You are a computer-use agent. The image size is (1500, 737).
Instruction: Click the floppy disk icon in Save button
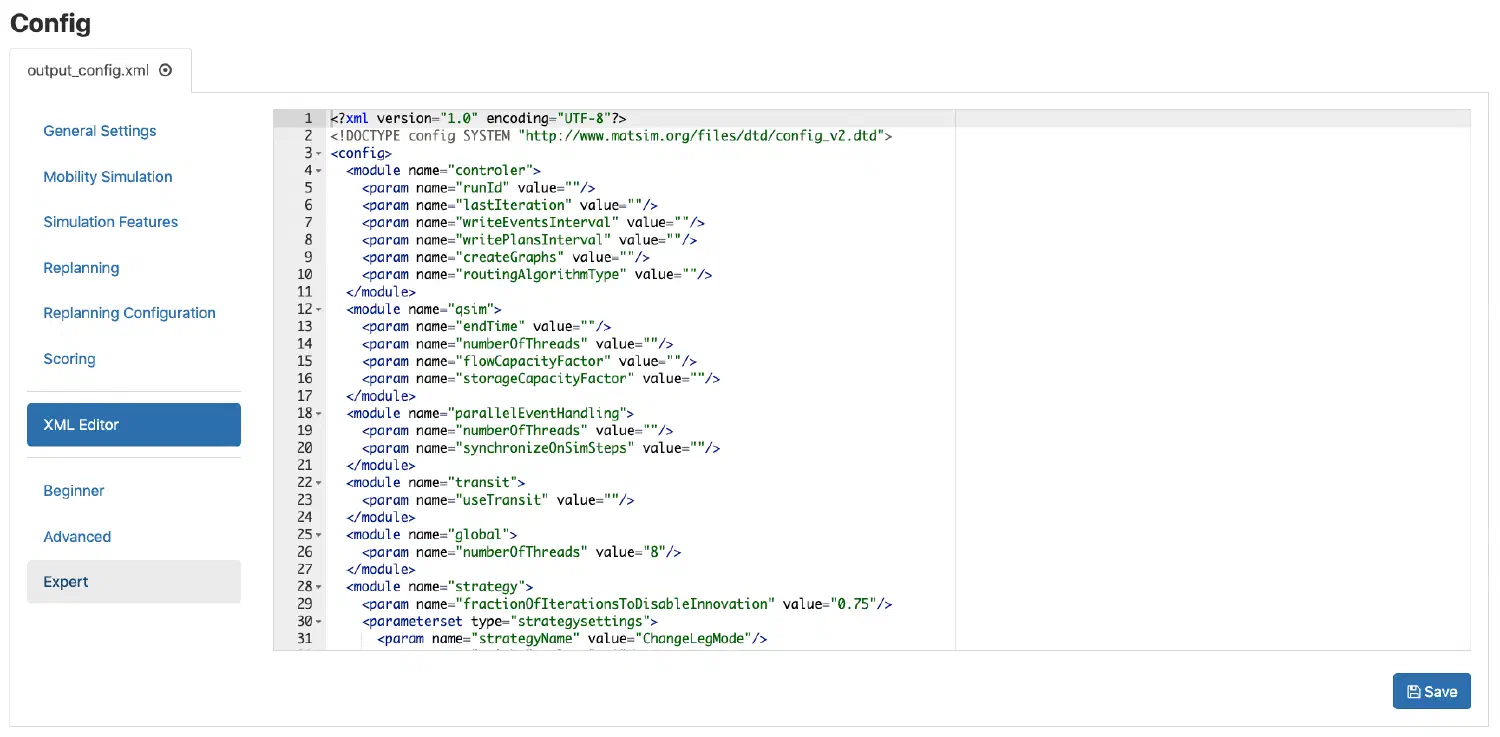coord(1413,691)
